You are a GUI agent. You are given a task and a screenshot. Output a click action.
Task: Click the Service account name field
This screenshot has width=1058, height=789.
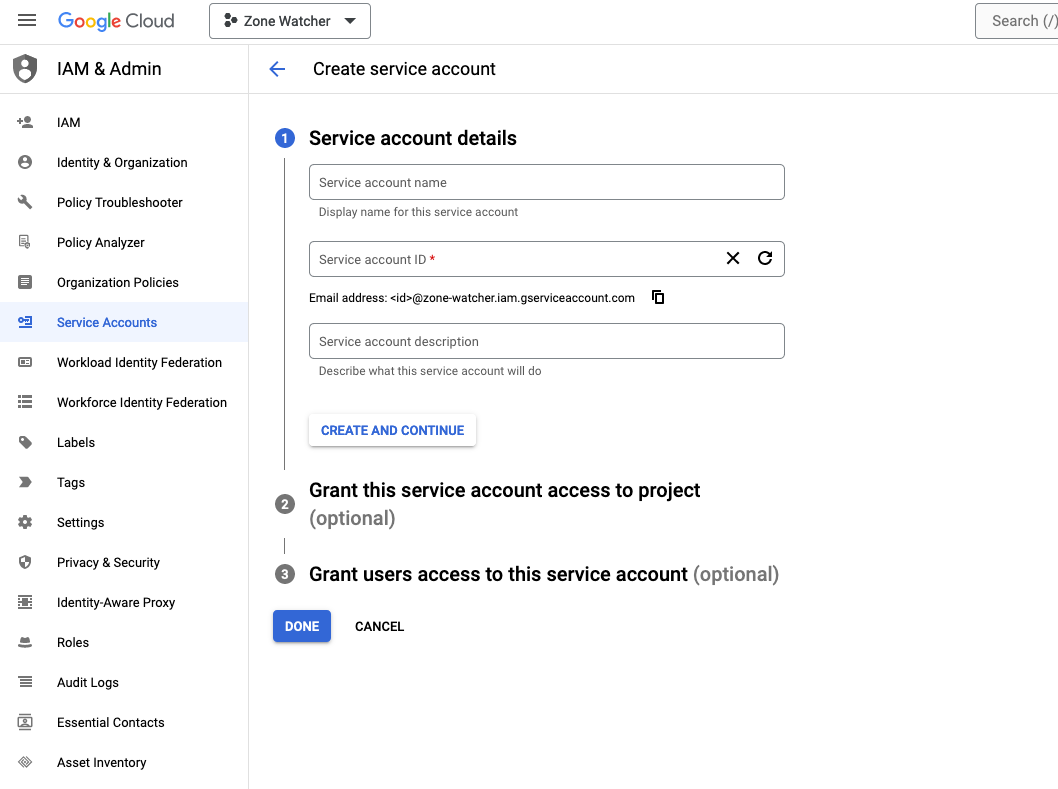click(547, 182)
